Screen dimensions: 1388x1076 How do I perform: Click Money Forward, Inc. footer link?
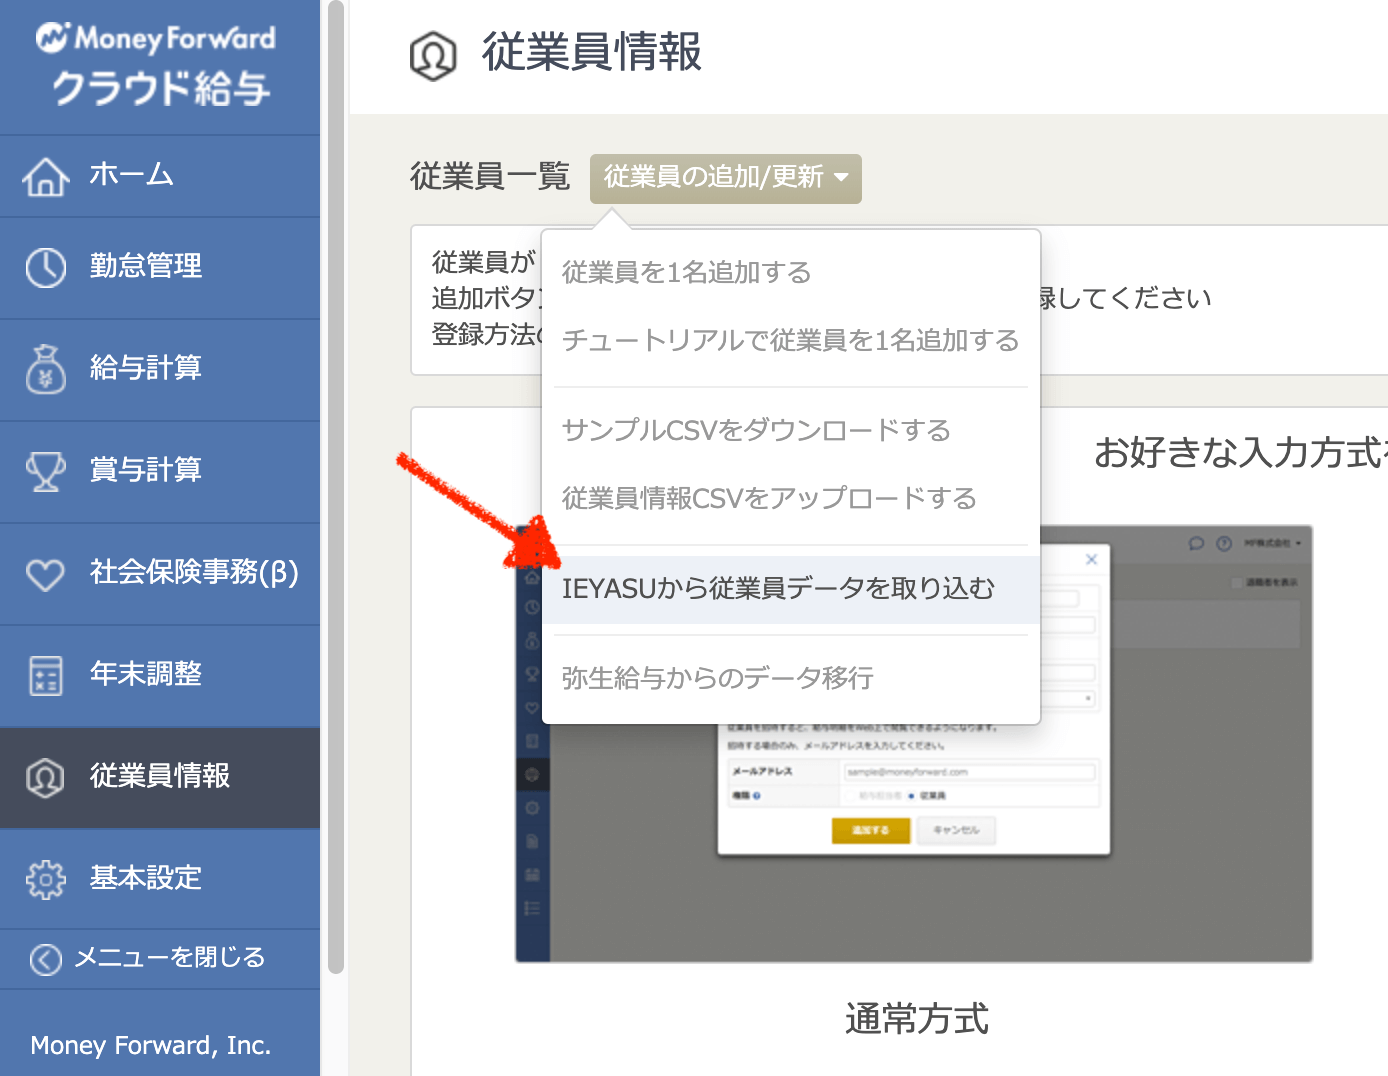point(151,1045)
